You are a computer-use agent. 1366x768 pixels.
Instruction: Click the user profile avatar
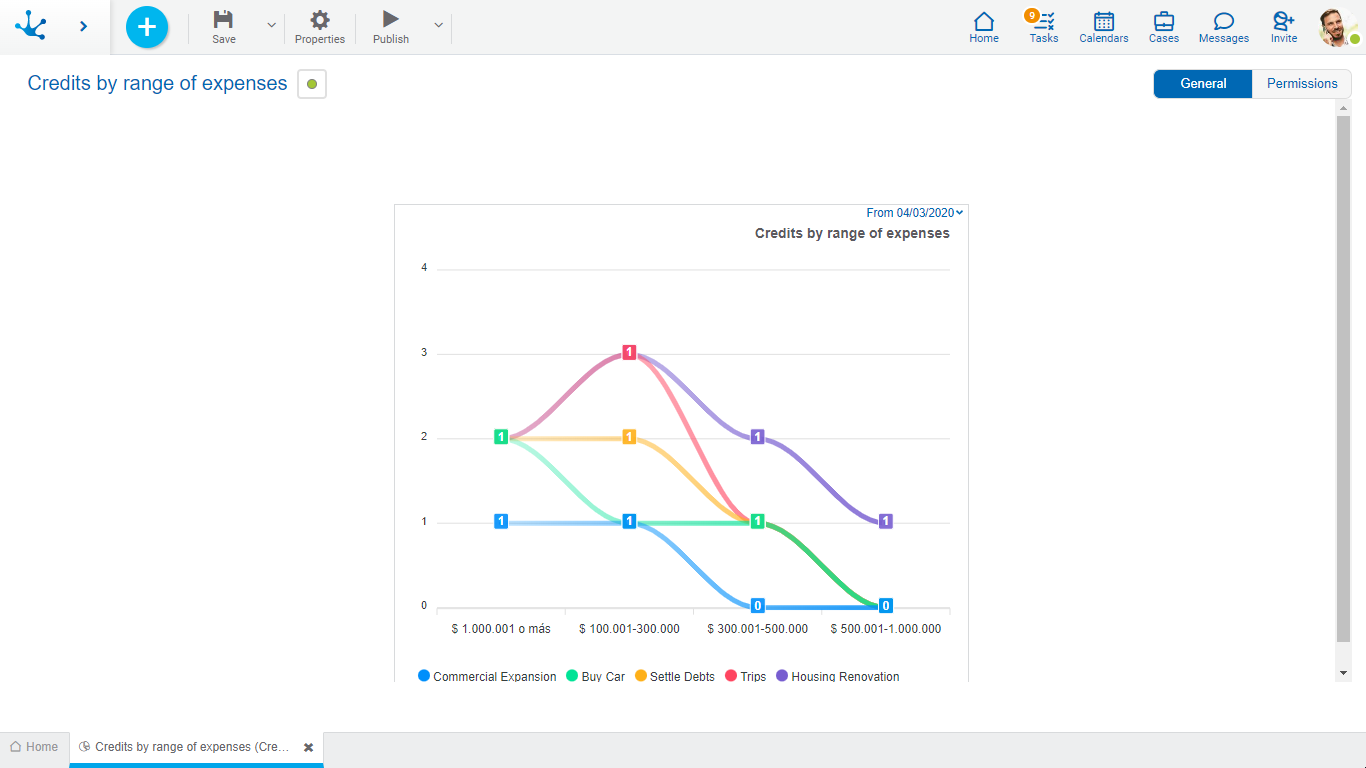pyautogui.click(x=1335, y=27)
